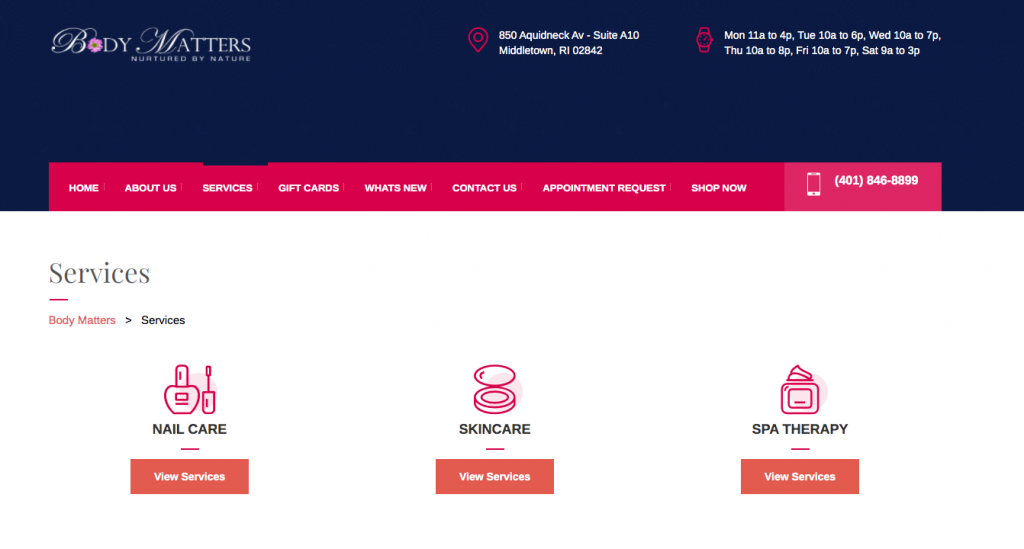Viewport: 1024px width, 549px height.
Task: View Services under Skincare
Action: tap(494, 477)
